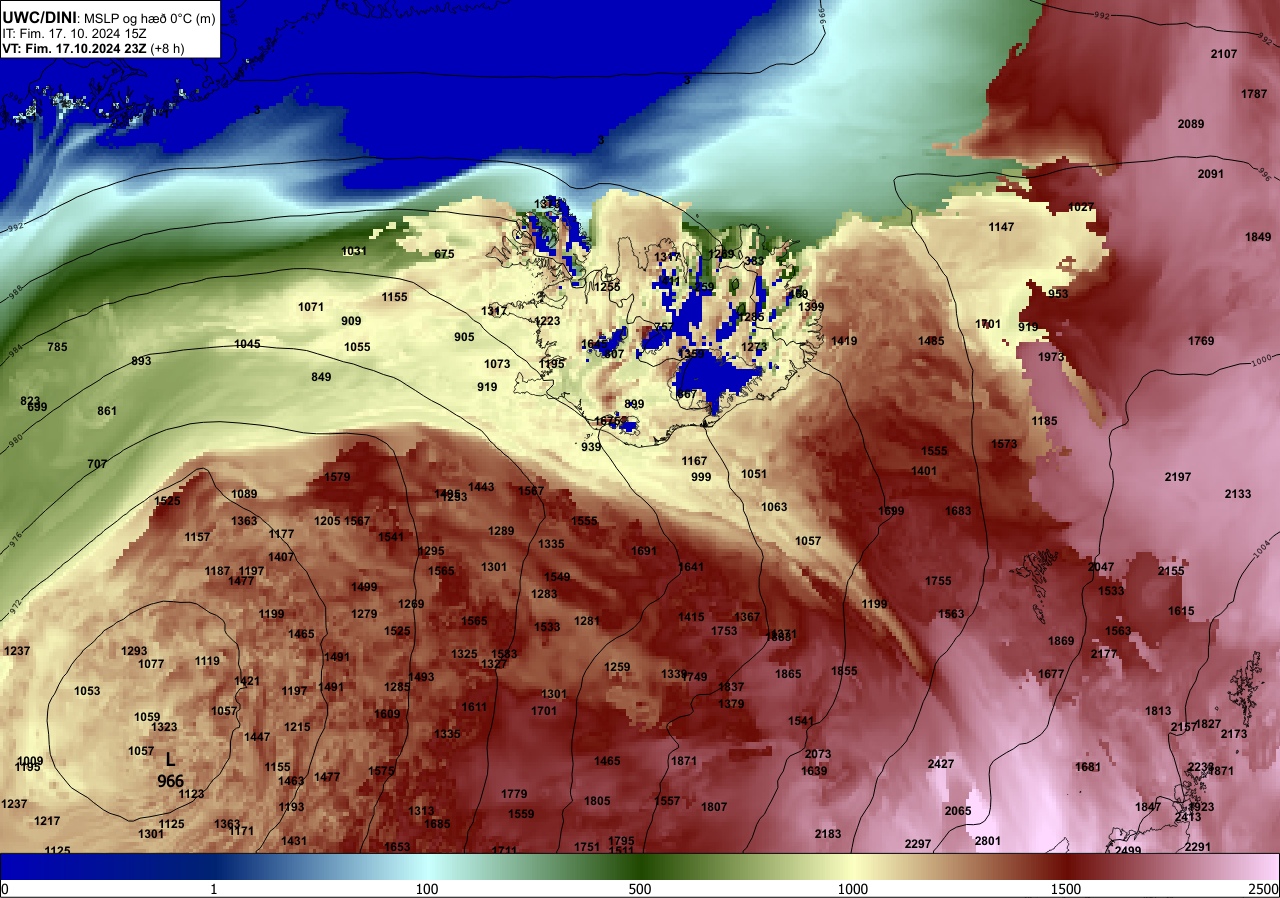Click the 2801 height value
Image resolution: width=1280 pixels, height=898 pixels.
click(x=987, y=841)
